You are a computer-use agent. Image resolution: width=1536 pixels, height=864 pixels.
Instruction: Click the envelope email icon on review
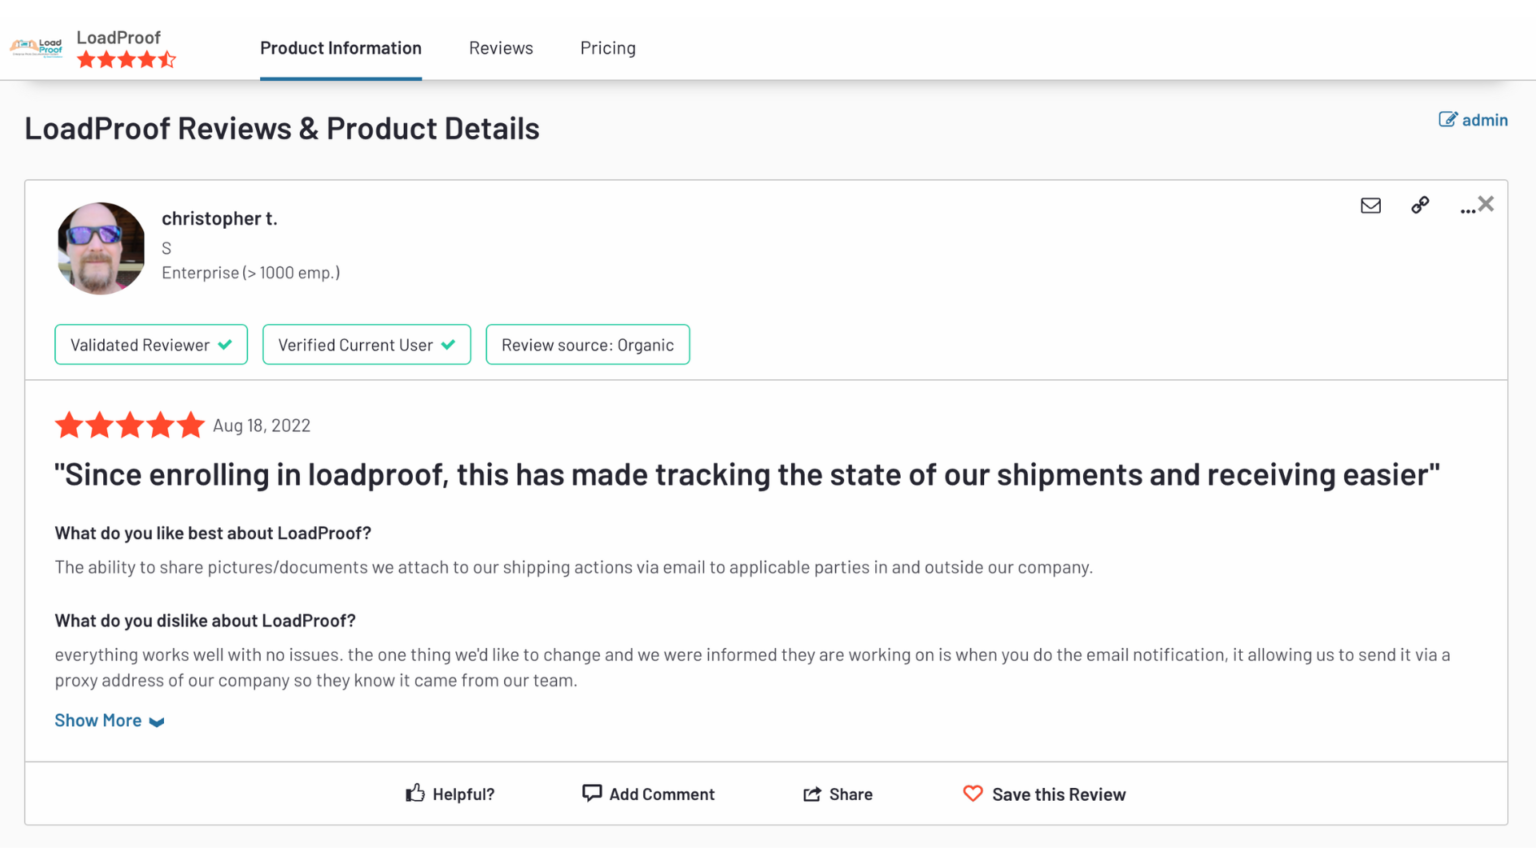1371,205
